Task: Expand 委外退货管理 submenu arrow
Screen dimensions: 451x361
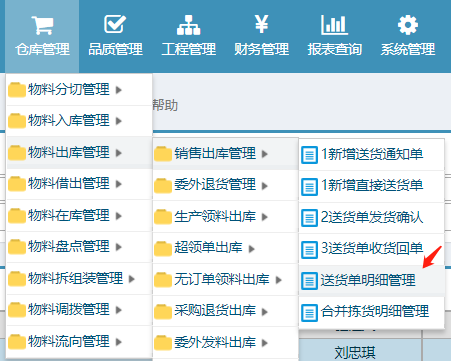Action: tap(265, 186)
